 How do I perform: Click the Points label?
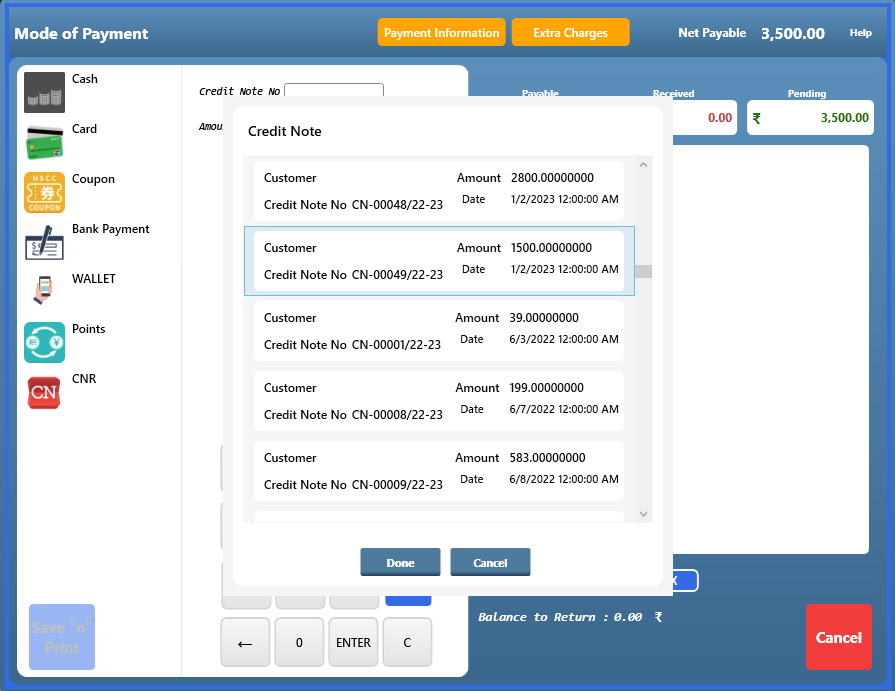tap(88, 329)
